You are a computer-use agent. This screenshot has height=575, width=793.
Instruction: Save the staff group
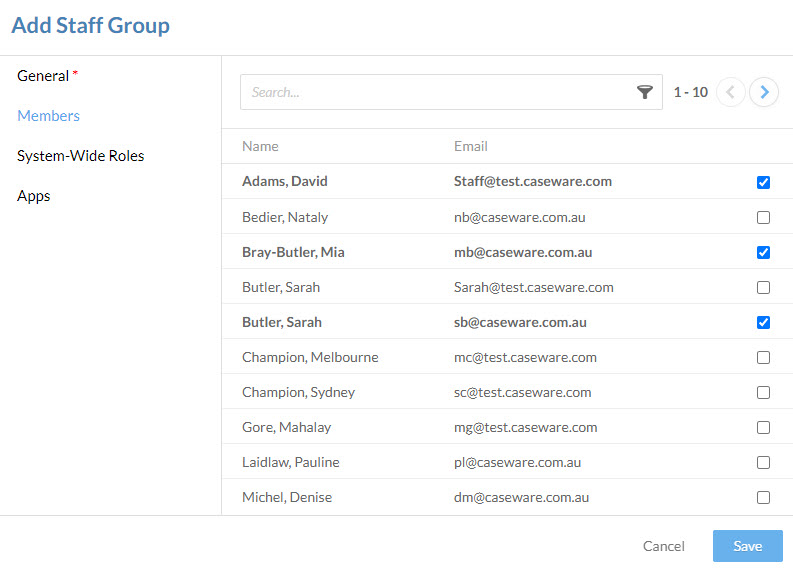click(747, 546)
